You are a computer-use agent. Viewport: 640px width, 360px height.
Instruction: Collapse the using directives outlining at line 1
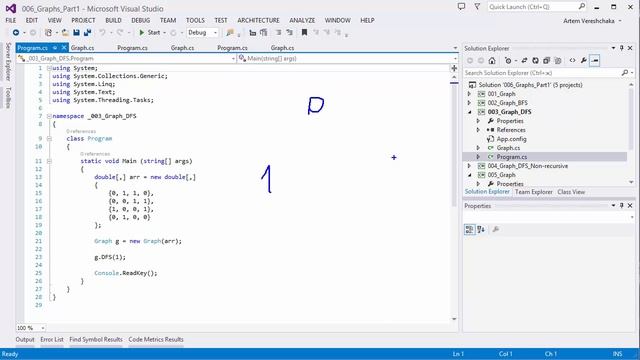tap(49, 68)
